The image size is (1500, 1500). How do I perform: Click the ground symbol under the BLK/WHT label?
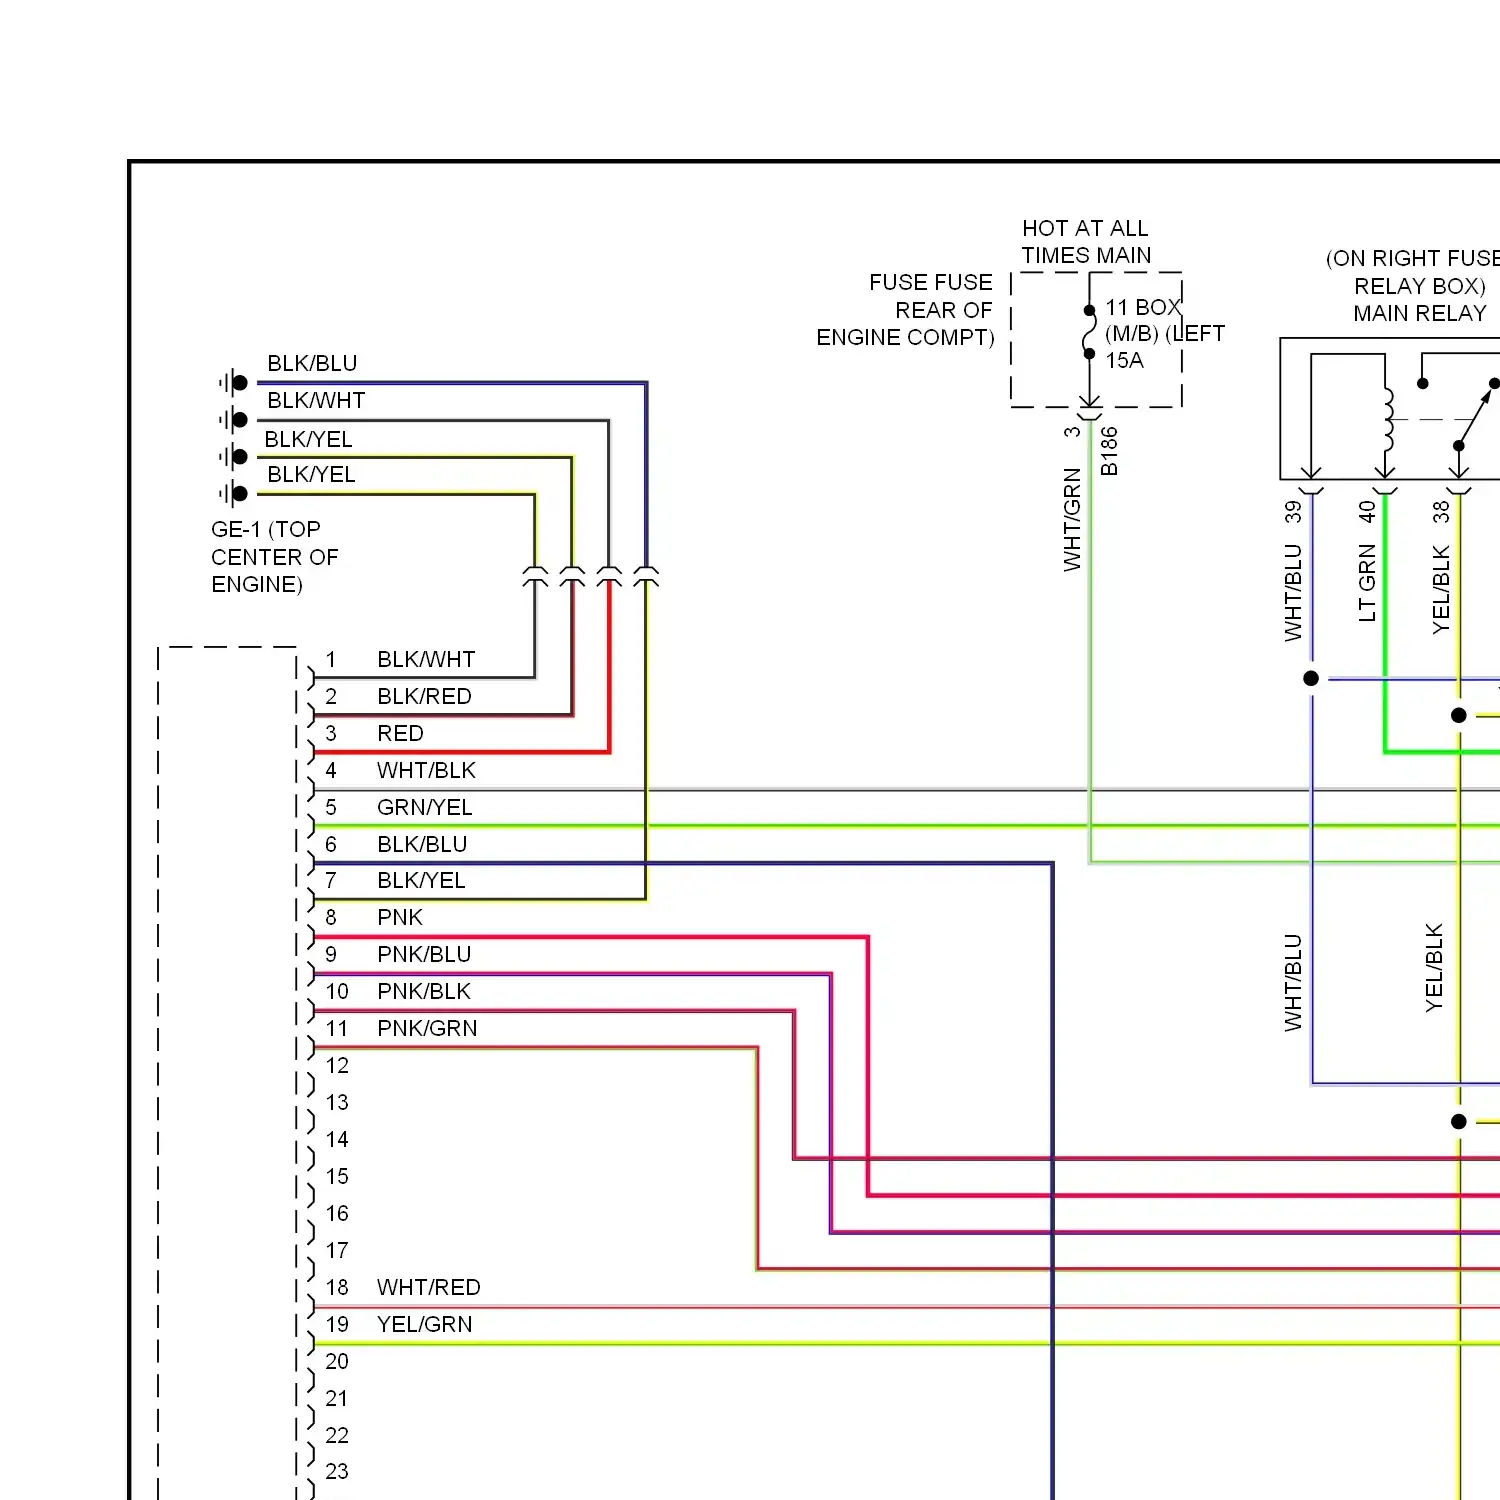tap(234, 420)
